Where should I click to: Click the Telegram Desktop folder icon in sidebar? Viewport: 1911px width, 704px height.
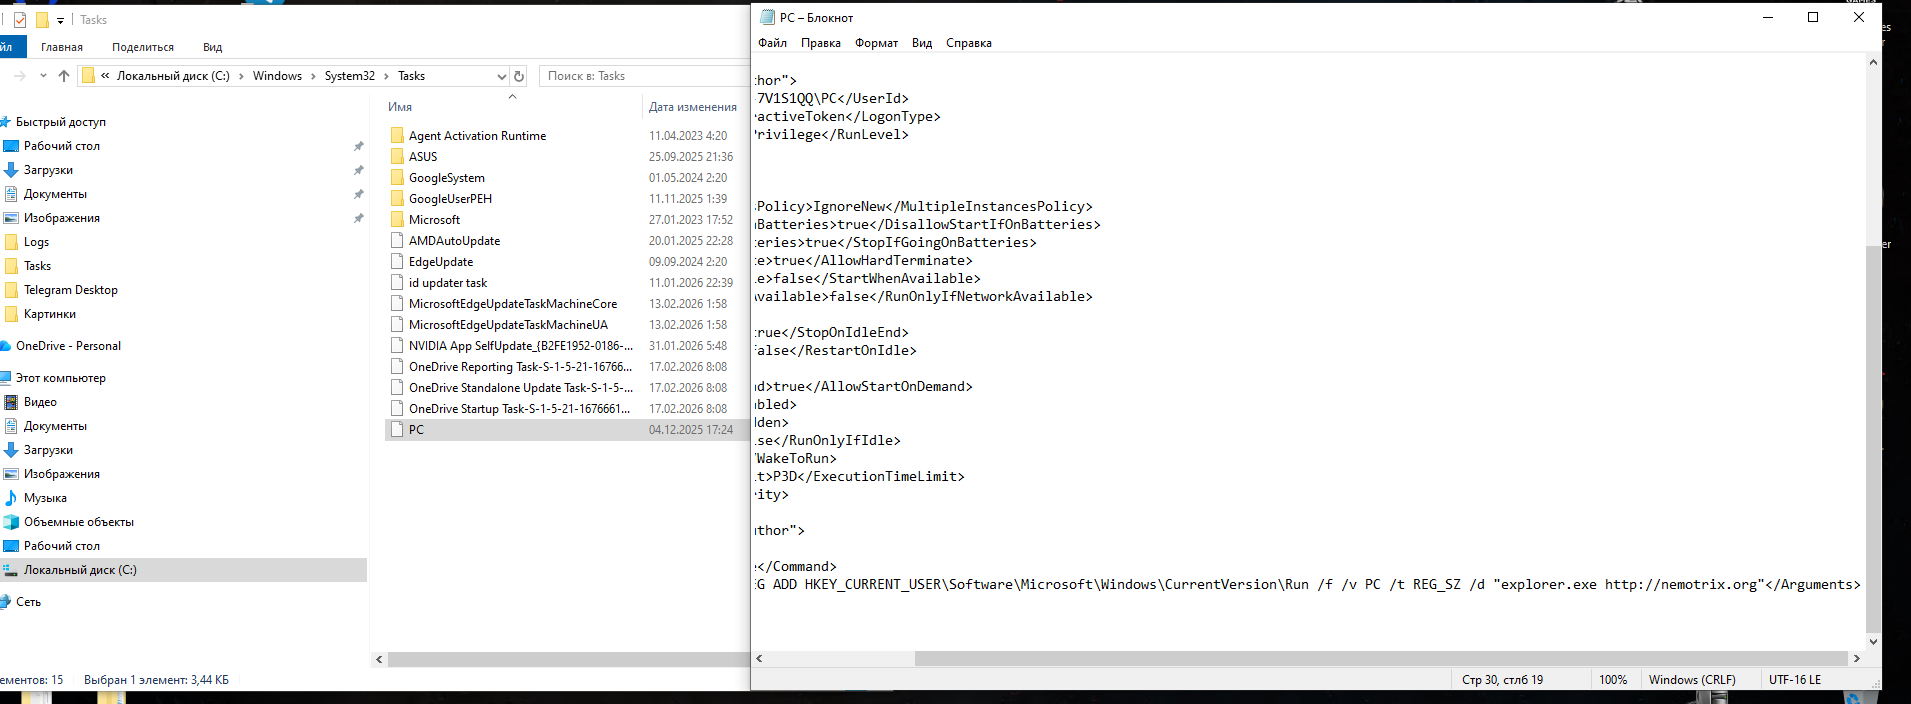coord(11,290)
